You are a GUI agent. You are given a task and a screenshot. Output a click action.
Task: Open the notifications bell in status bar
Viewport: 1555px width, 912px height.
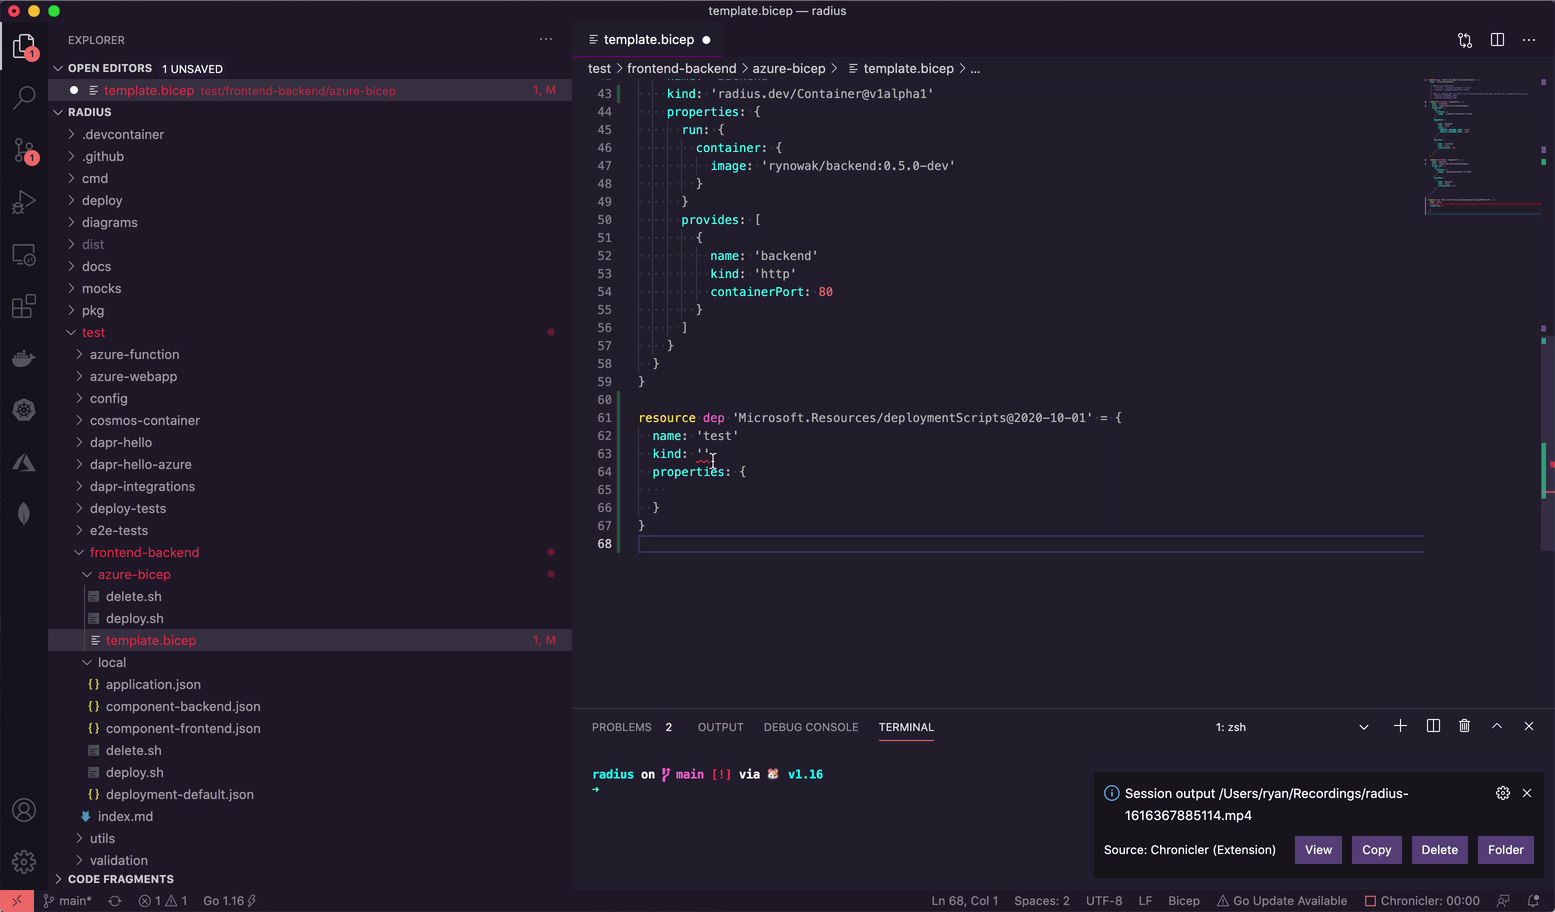click(x=1533, y=901)
